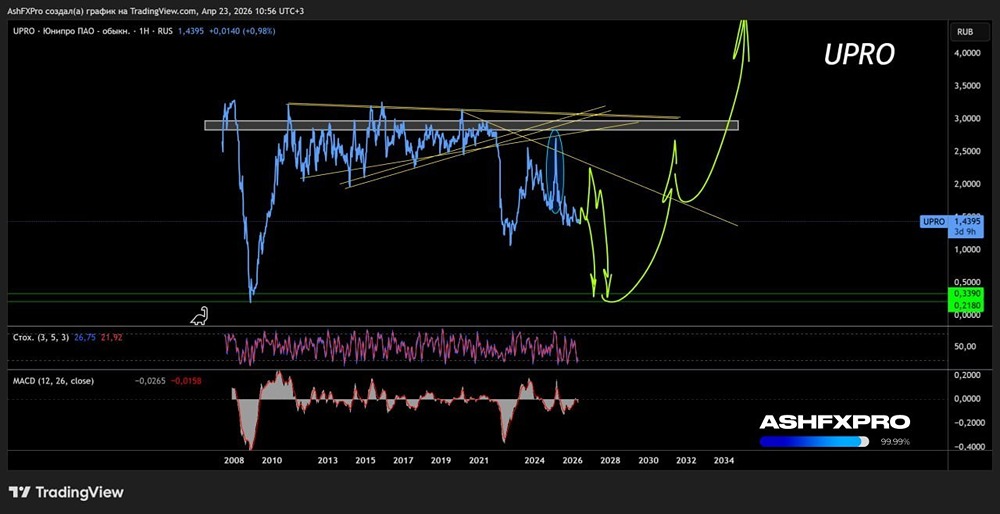Click the 2034 year label on time axis

coord(723,460)
